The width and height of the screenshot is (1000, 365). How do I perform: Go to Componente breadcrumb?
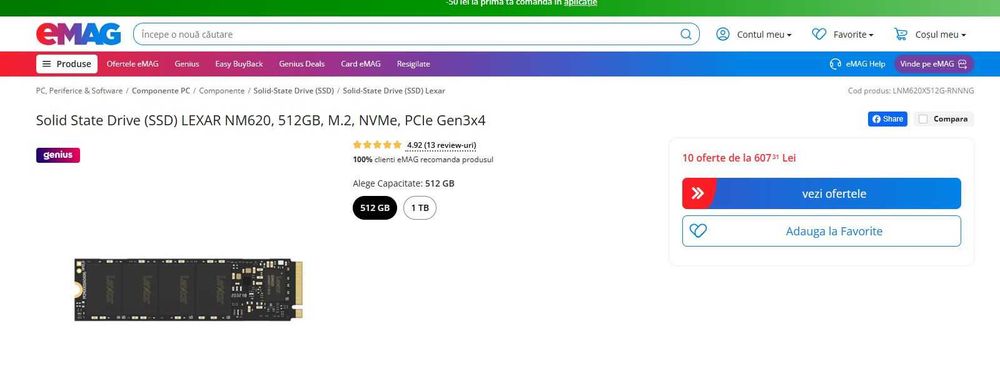221,91
